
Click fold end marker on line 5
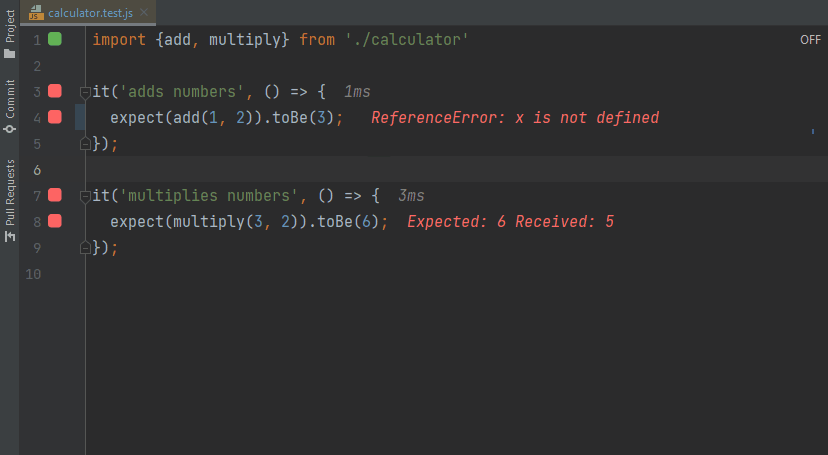pyautogui.click(x=85, y=143)
